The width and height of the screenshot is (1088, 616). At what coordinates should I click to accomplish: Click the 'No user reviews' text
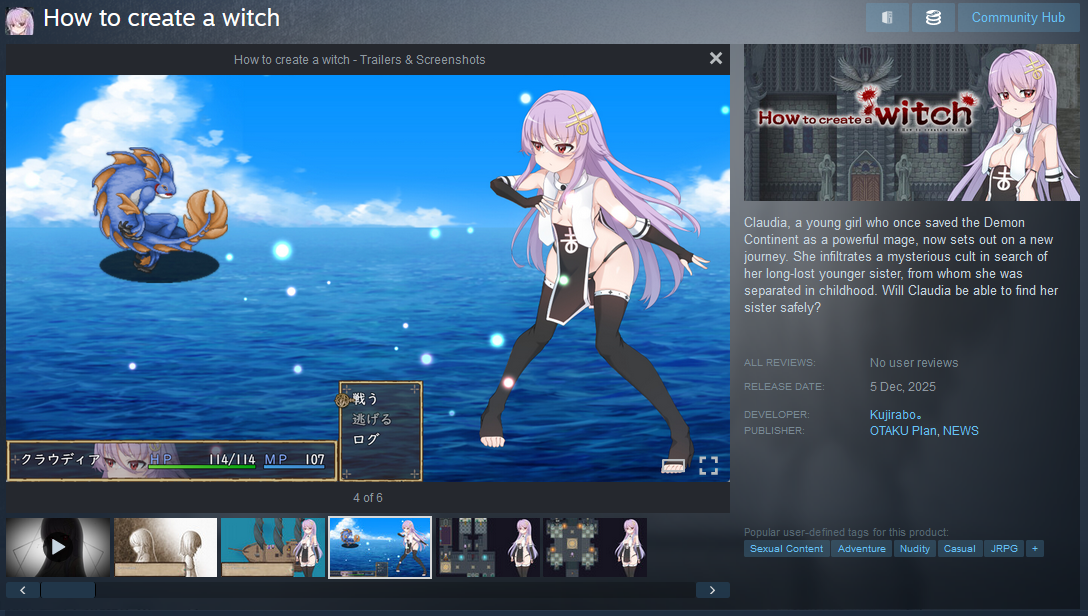914,363
